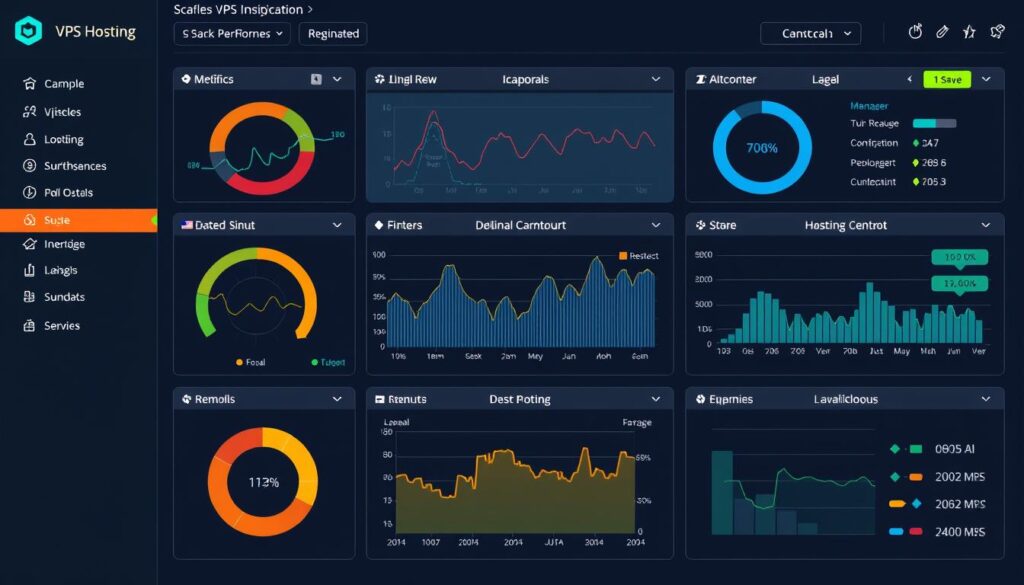The height and width of the screenshot is (585, 1024).
Task: Expand the Cantcal dropdown at top right
Action: 810,33
